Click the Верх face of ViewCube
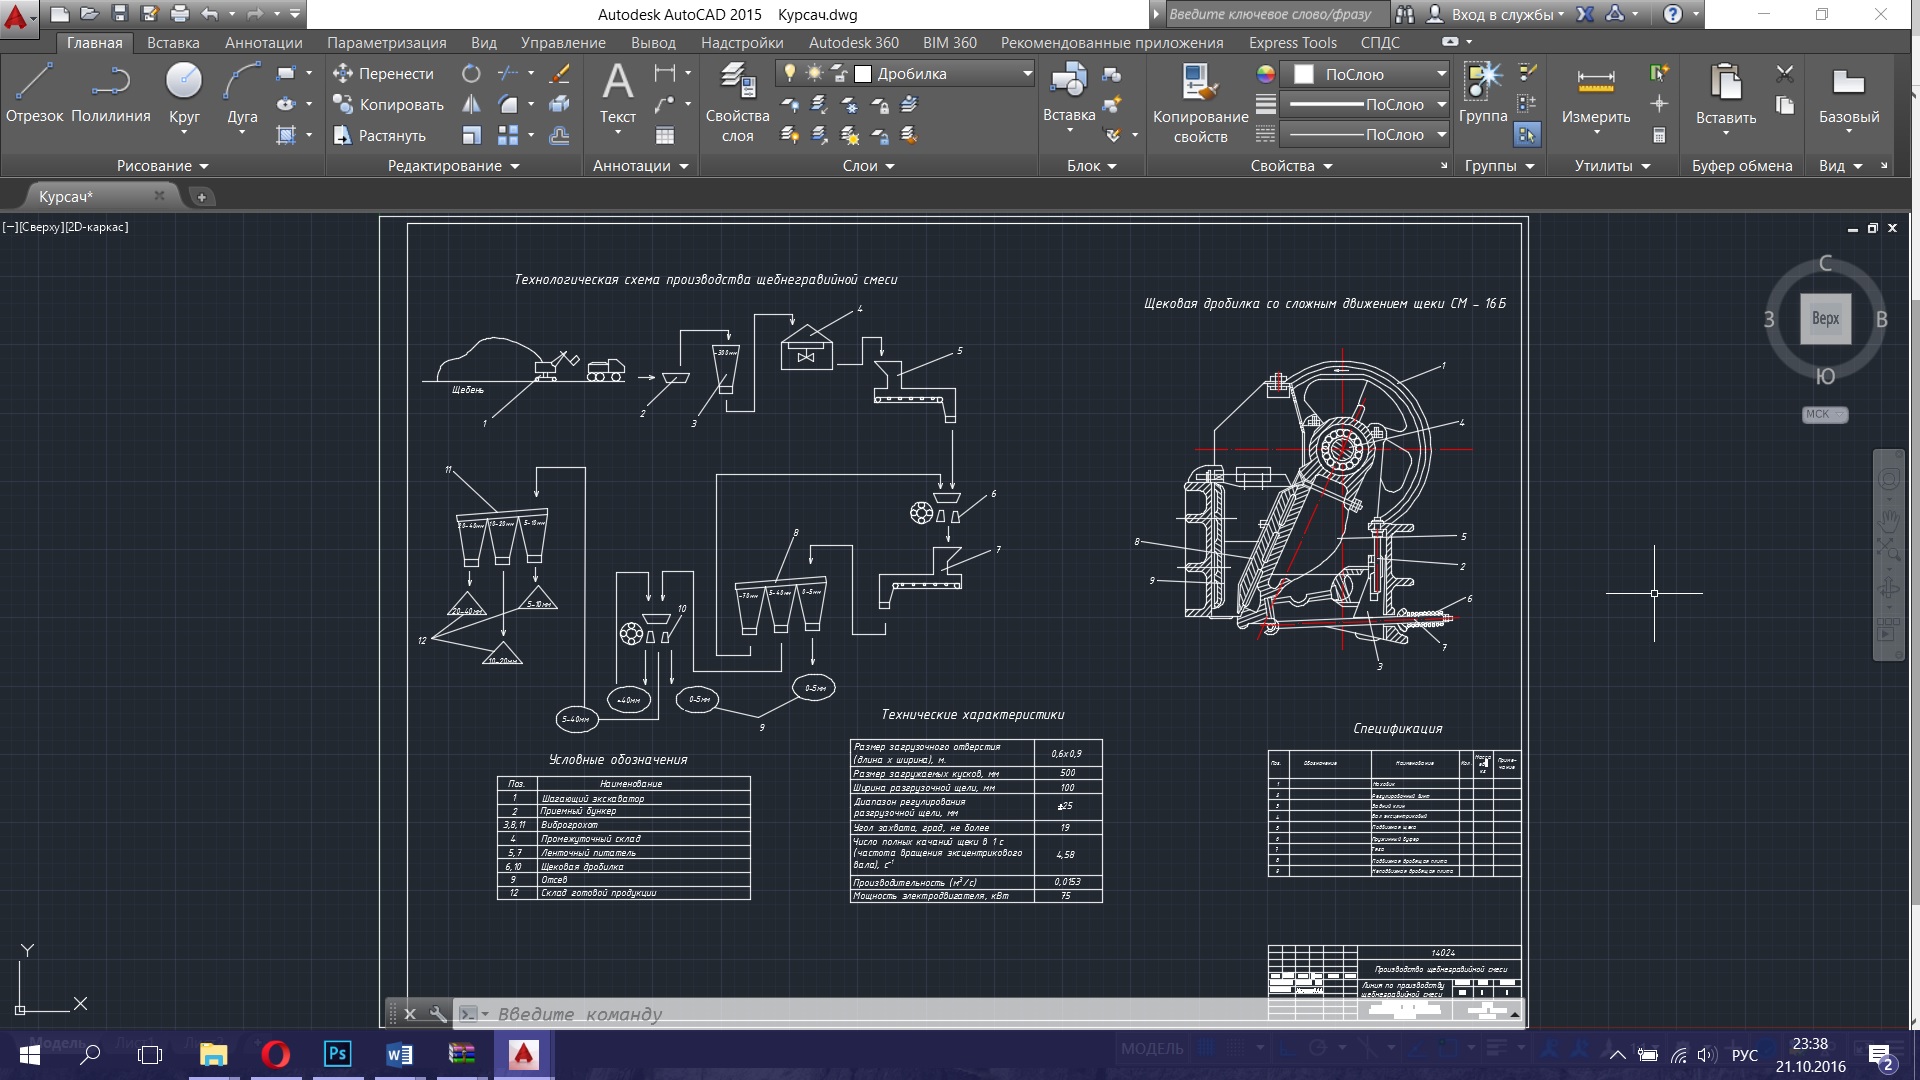This screenshot has width=1920, height=1080. [1825, 318]
